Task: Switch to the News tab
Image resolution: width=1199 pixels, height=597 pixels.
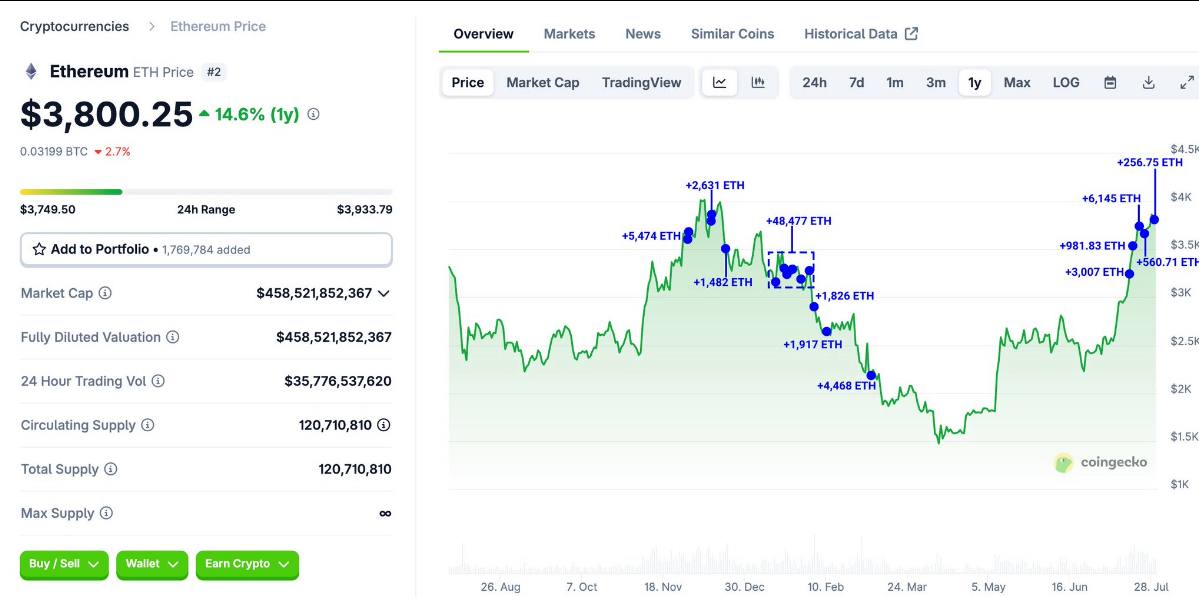Action: pos(643,34)
